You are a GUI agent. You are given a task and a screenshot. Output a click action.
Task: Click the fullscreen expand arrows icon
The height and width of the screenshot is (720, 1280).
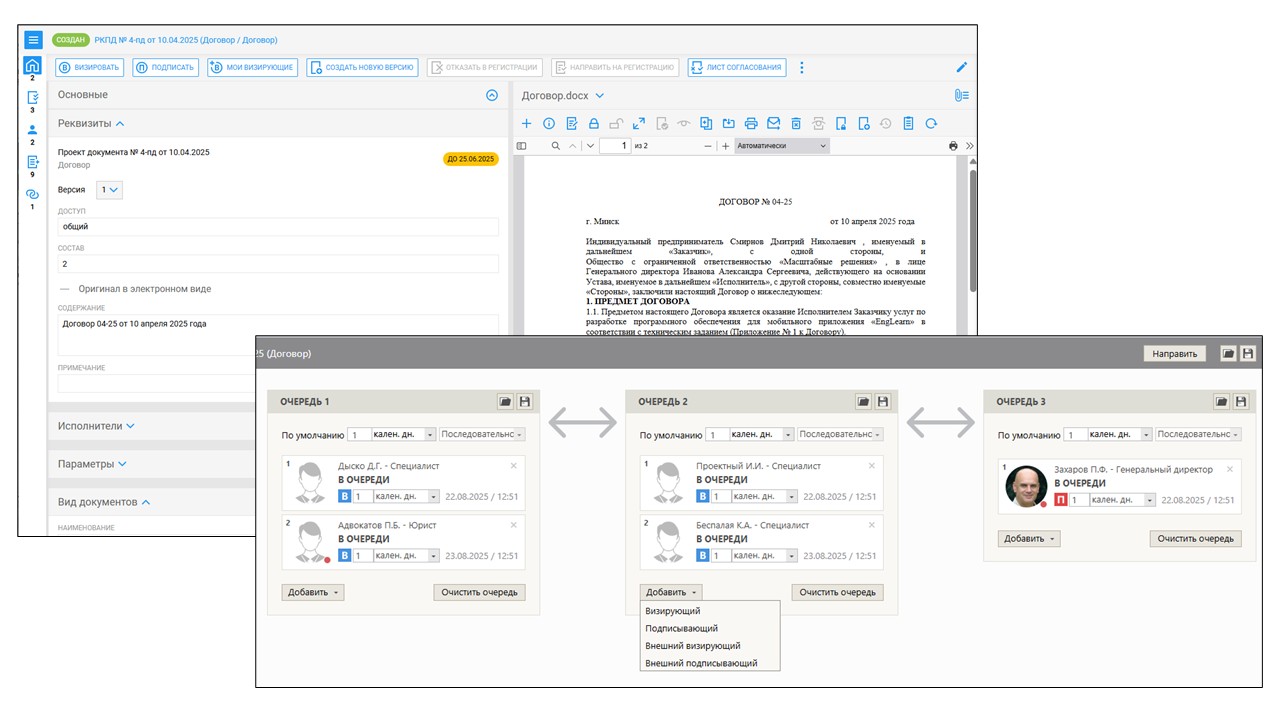pos(638,124)
